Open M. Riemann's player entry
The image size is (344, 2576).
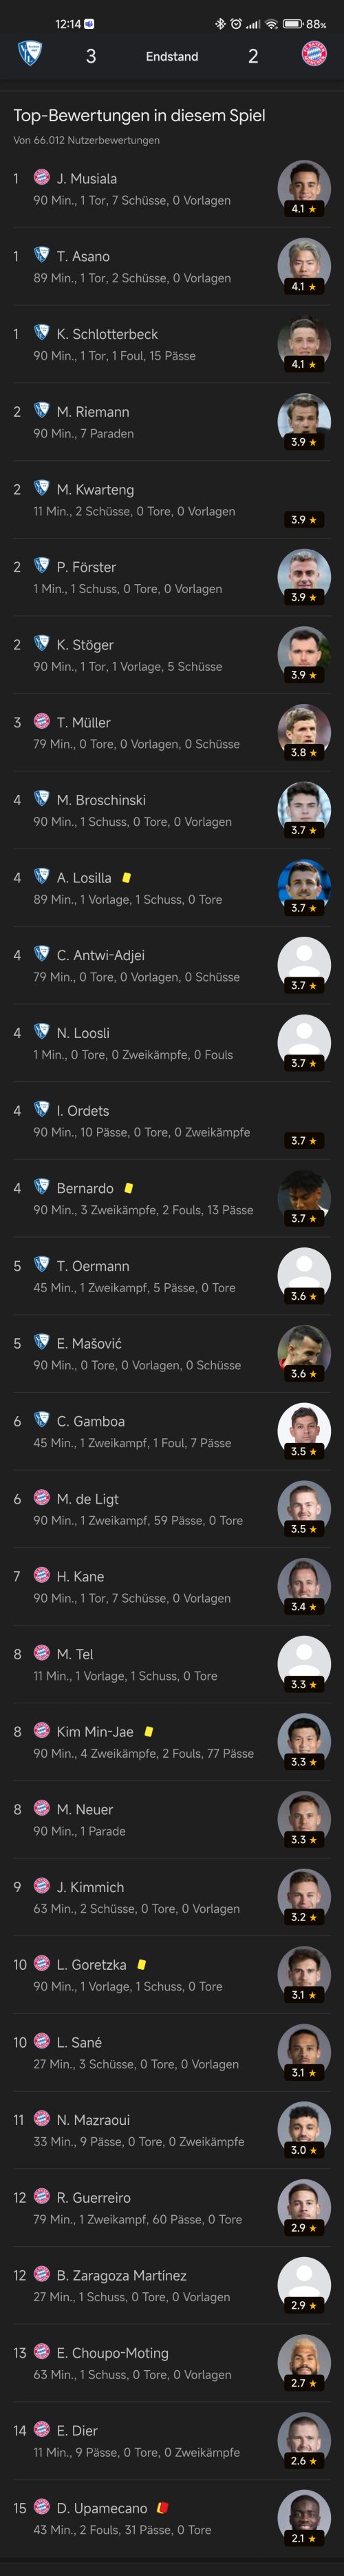172,421
